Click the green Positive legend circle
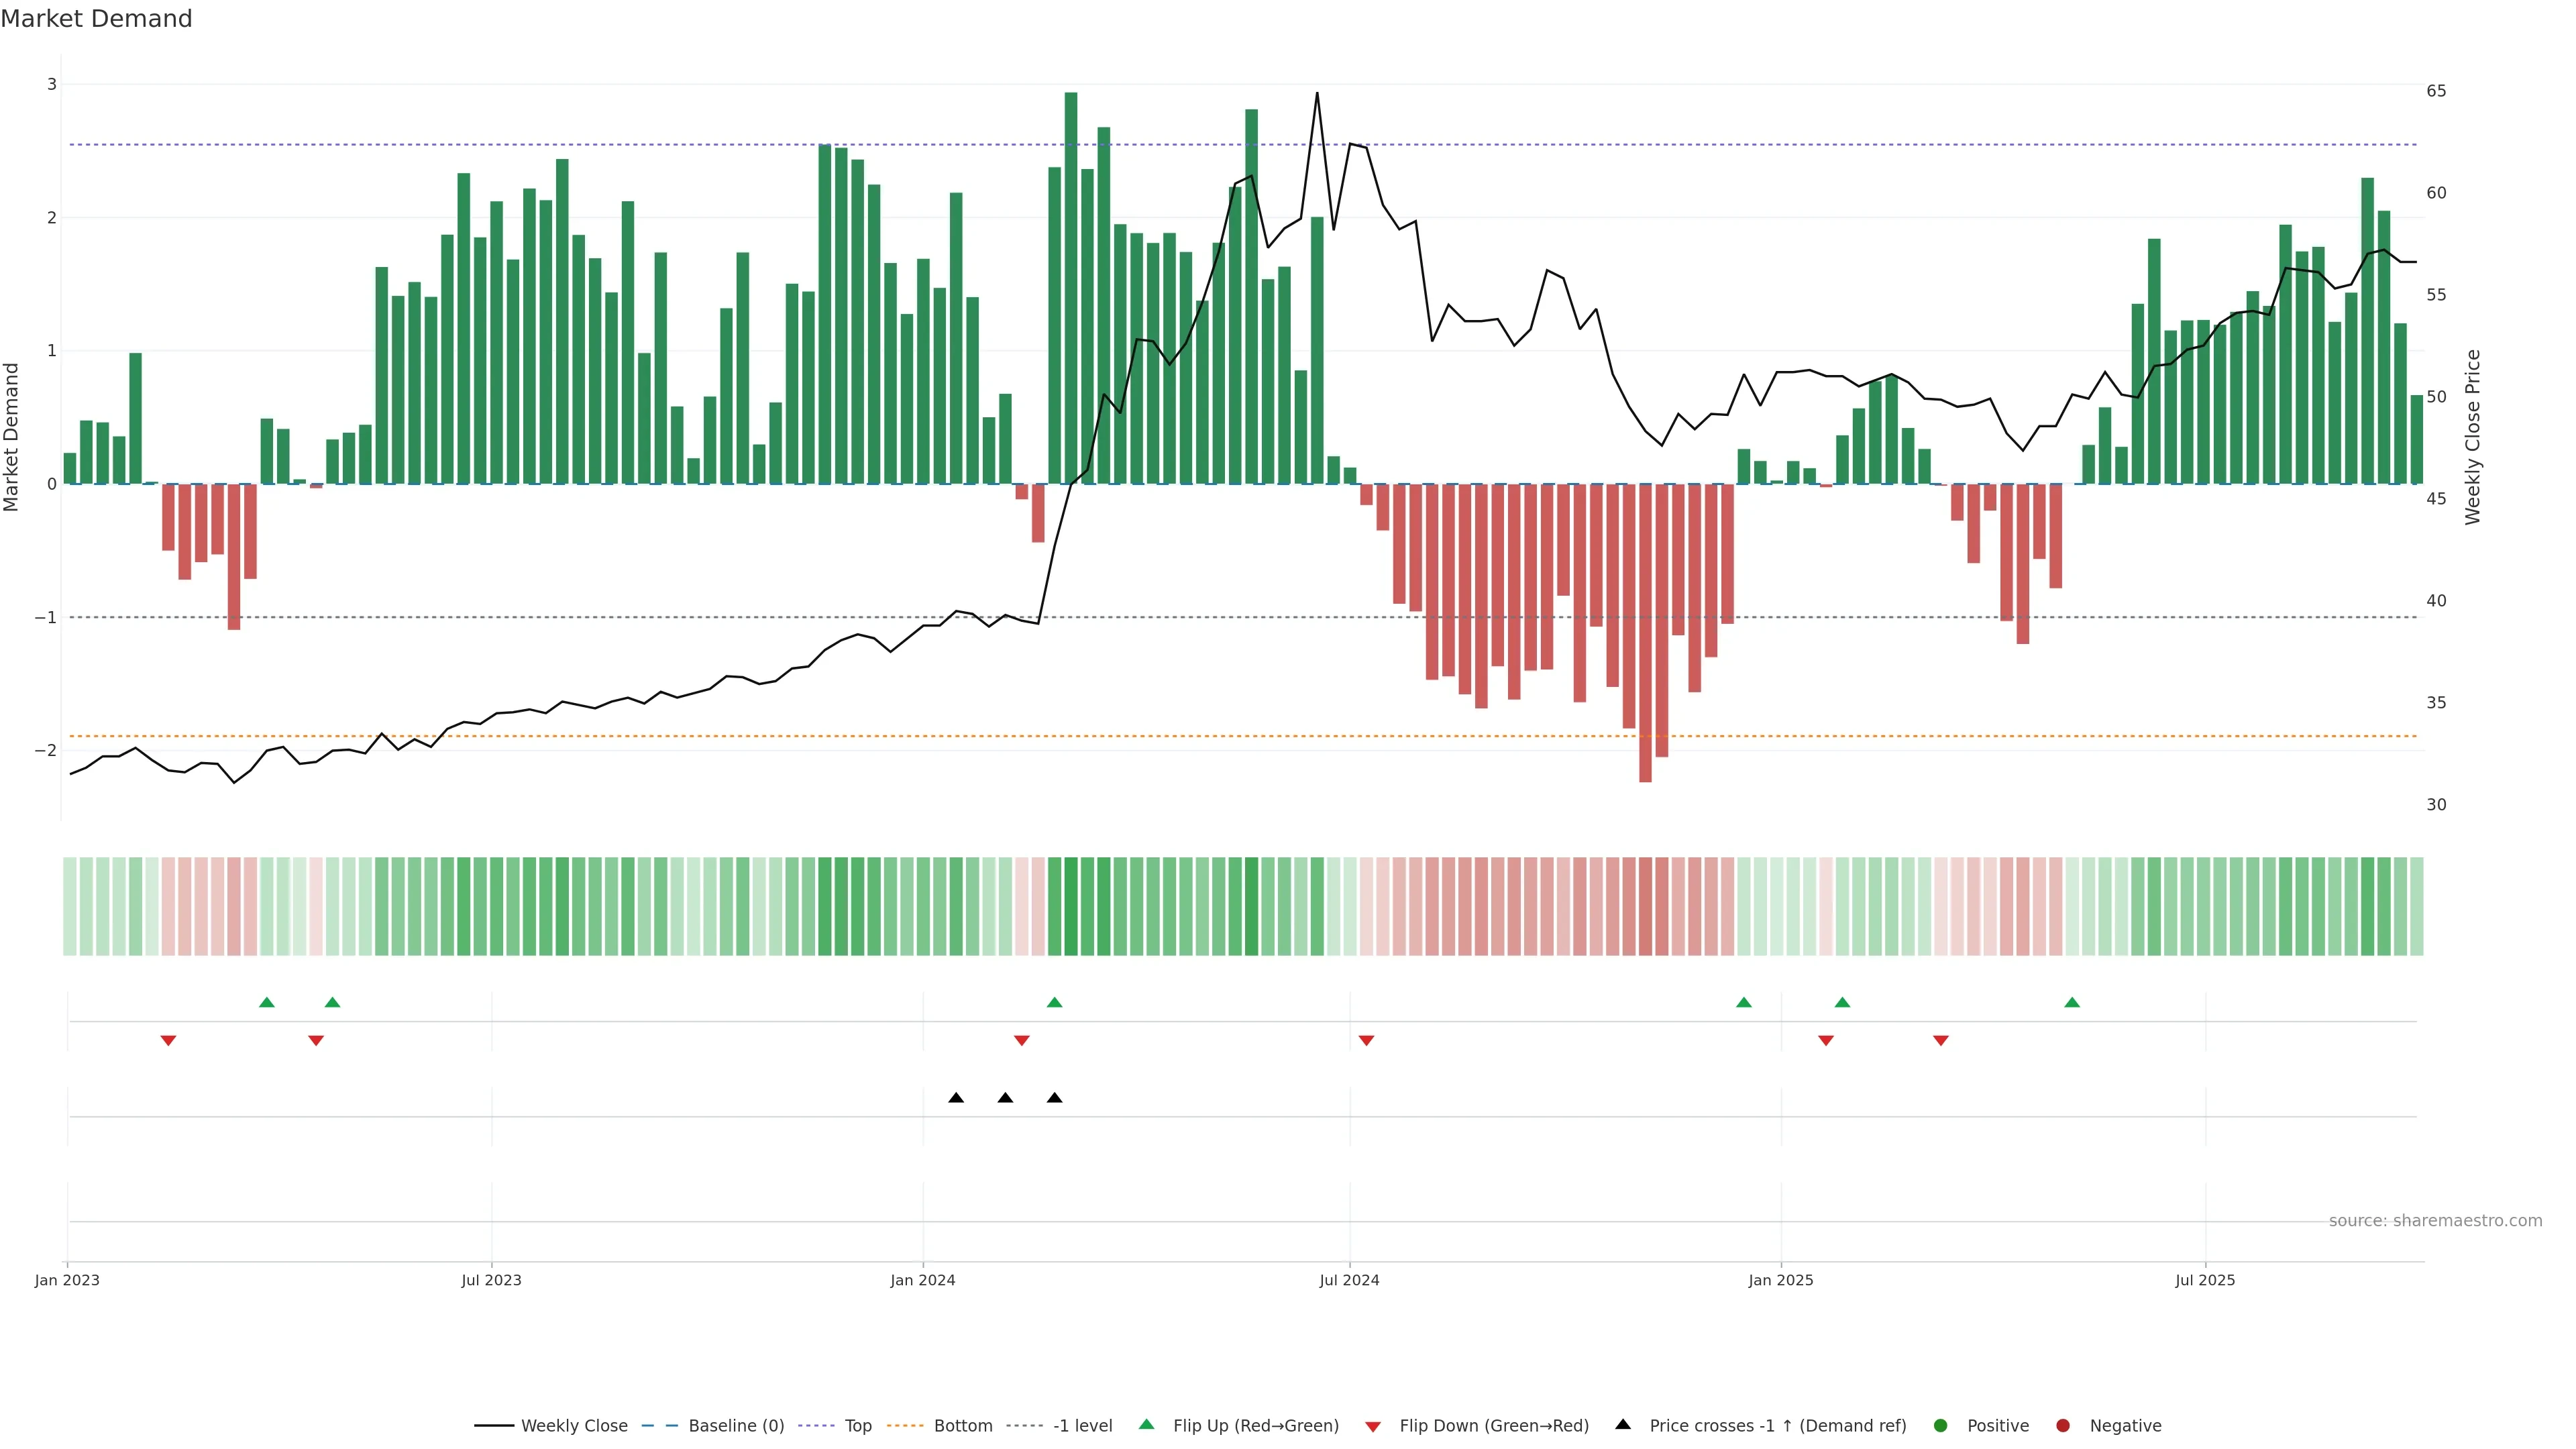This screenshot has height=1449, width=2576. click(1941, 1426)
